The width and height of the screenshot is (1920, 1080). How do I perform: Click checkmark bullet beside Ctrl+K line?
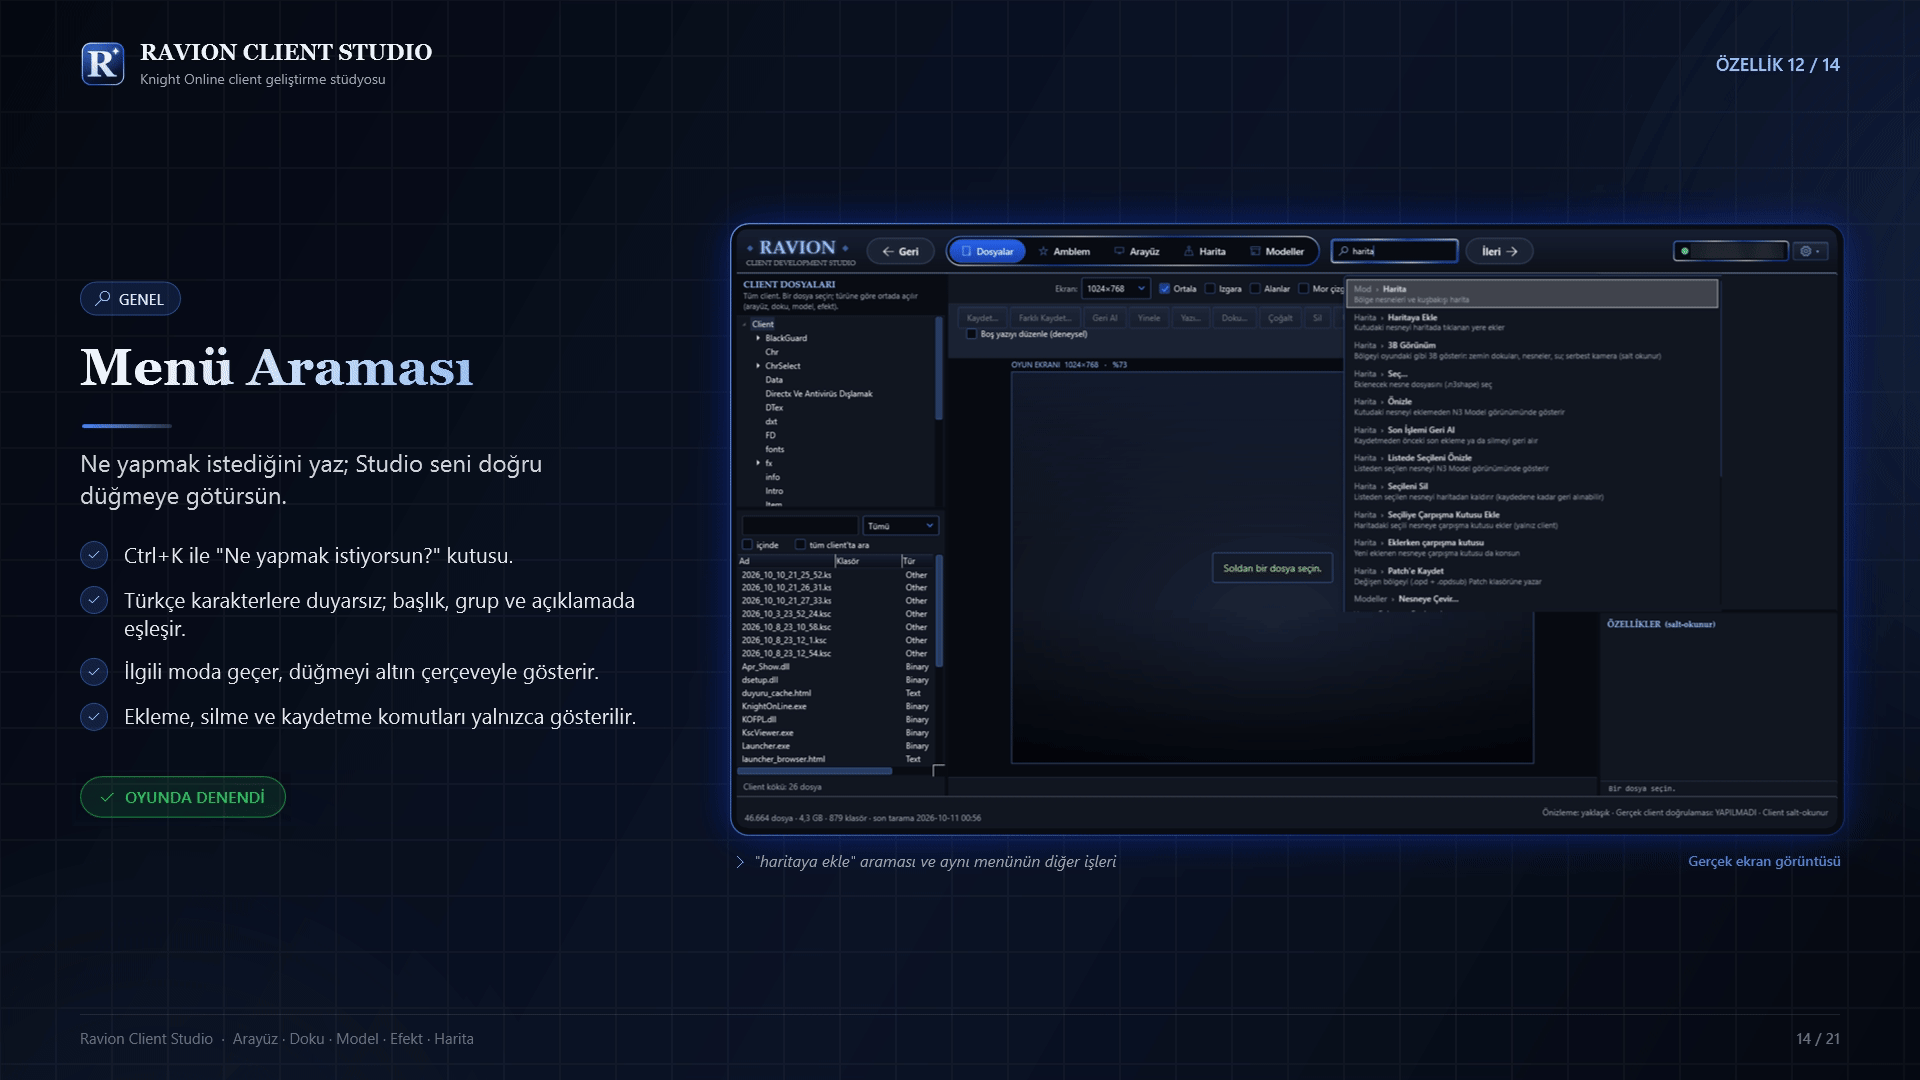94,555
